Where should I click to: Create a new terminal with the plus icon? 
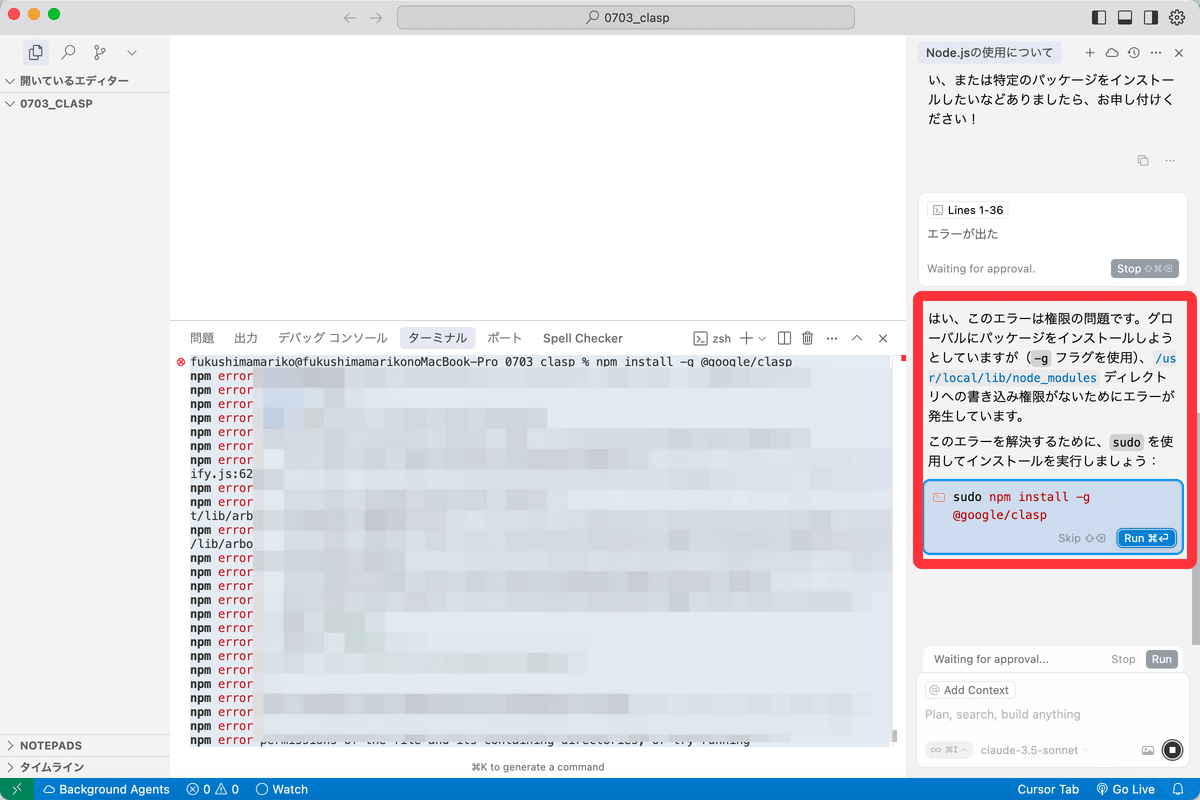pyautogui.click(x=748, y=338)
